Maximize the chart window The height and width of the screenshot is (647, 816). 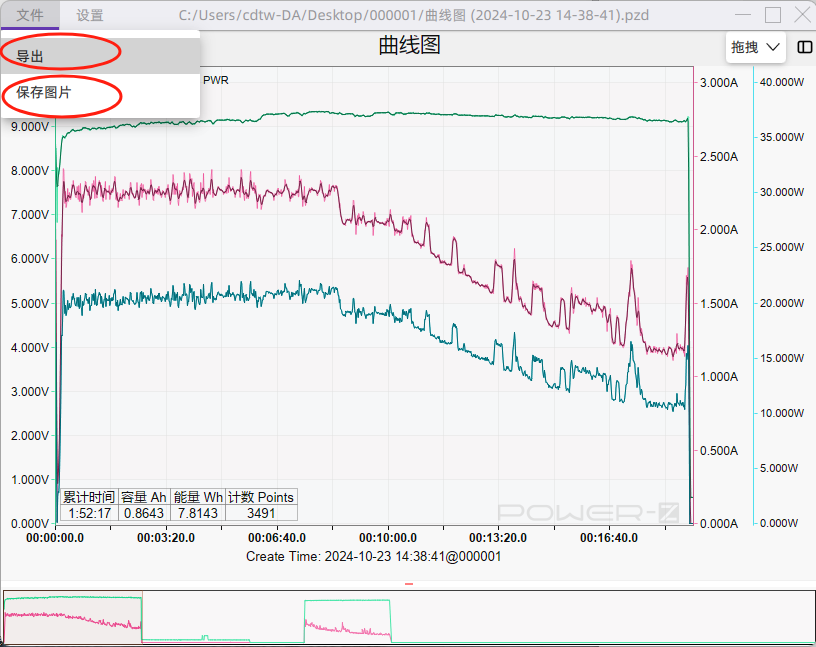[x=772, y=15]
